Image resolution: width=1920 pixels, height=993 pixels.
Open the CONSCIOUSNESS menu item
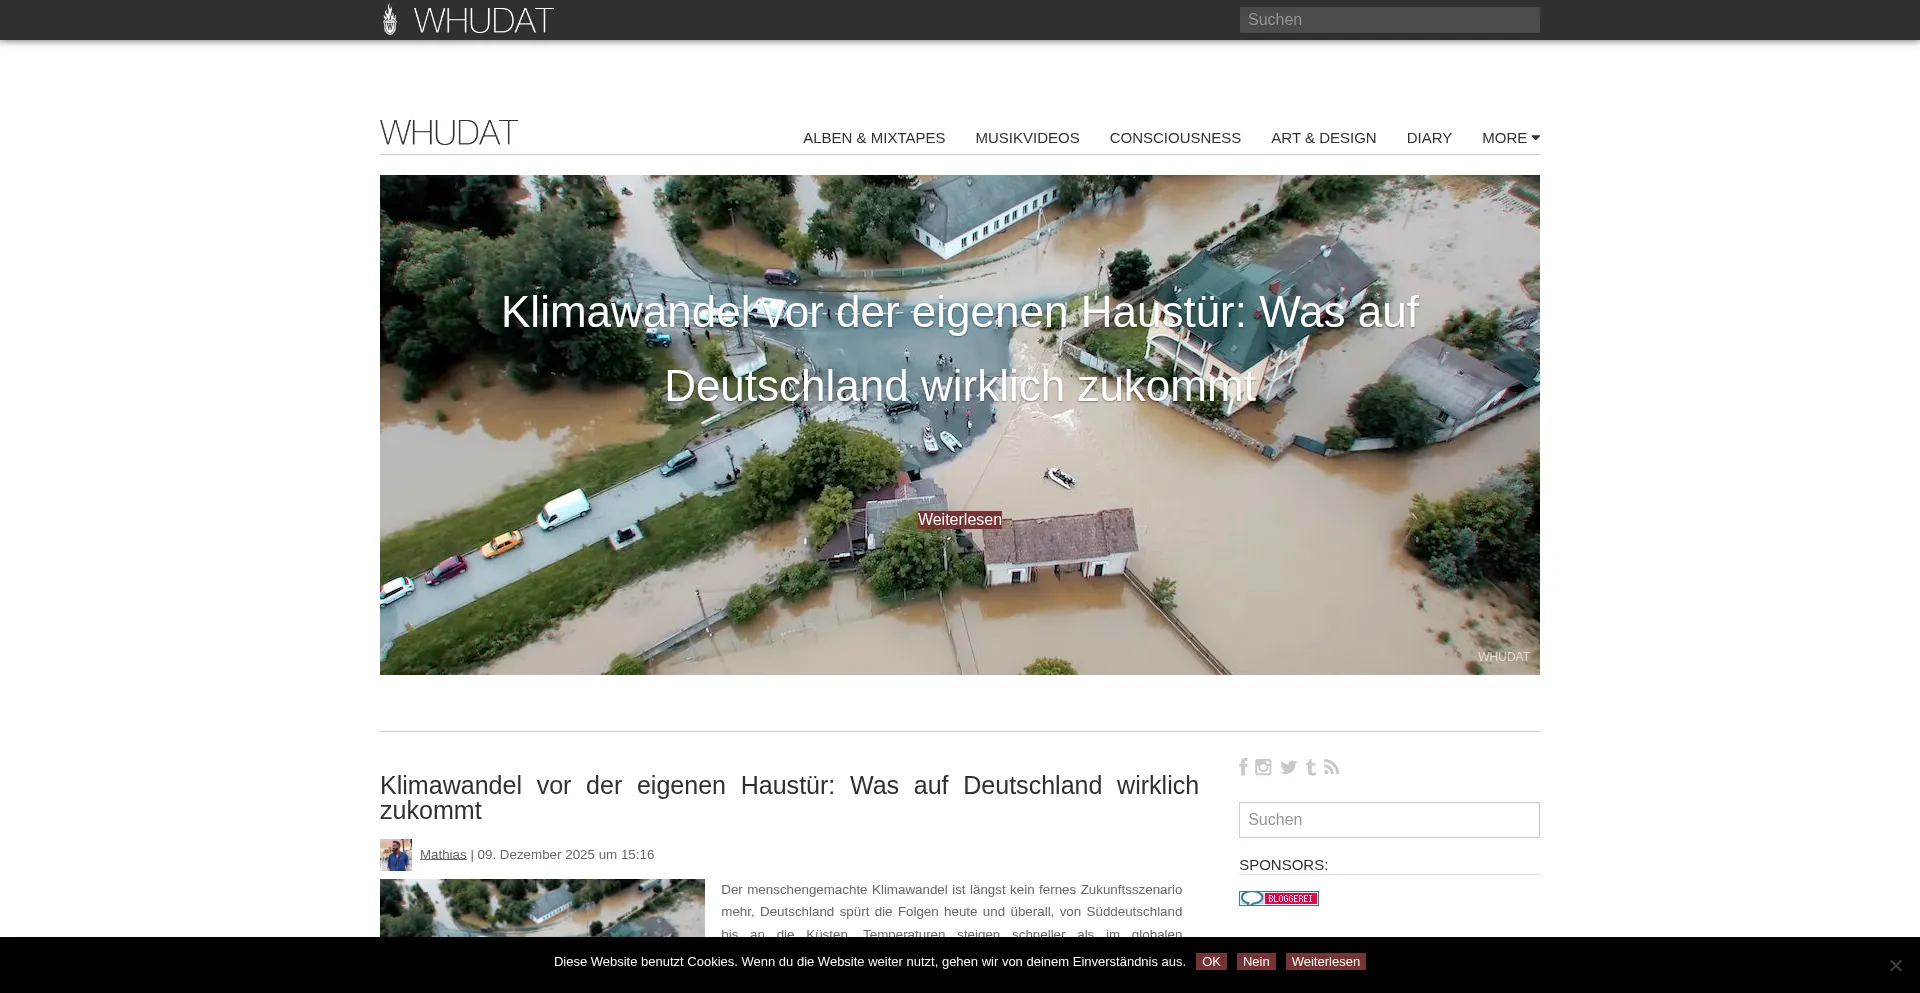click(x=1175, y=138)
